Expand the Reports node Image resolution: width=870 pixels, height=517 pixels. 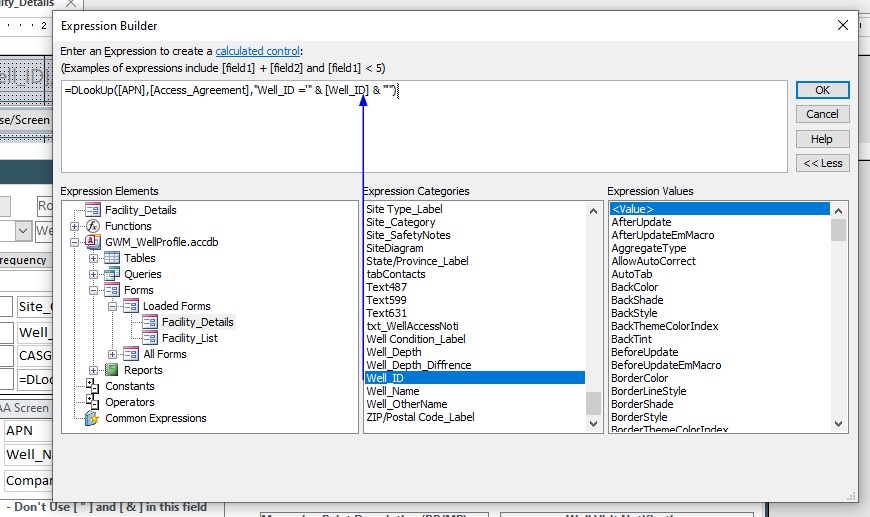(93, 370)
